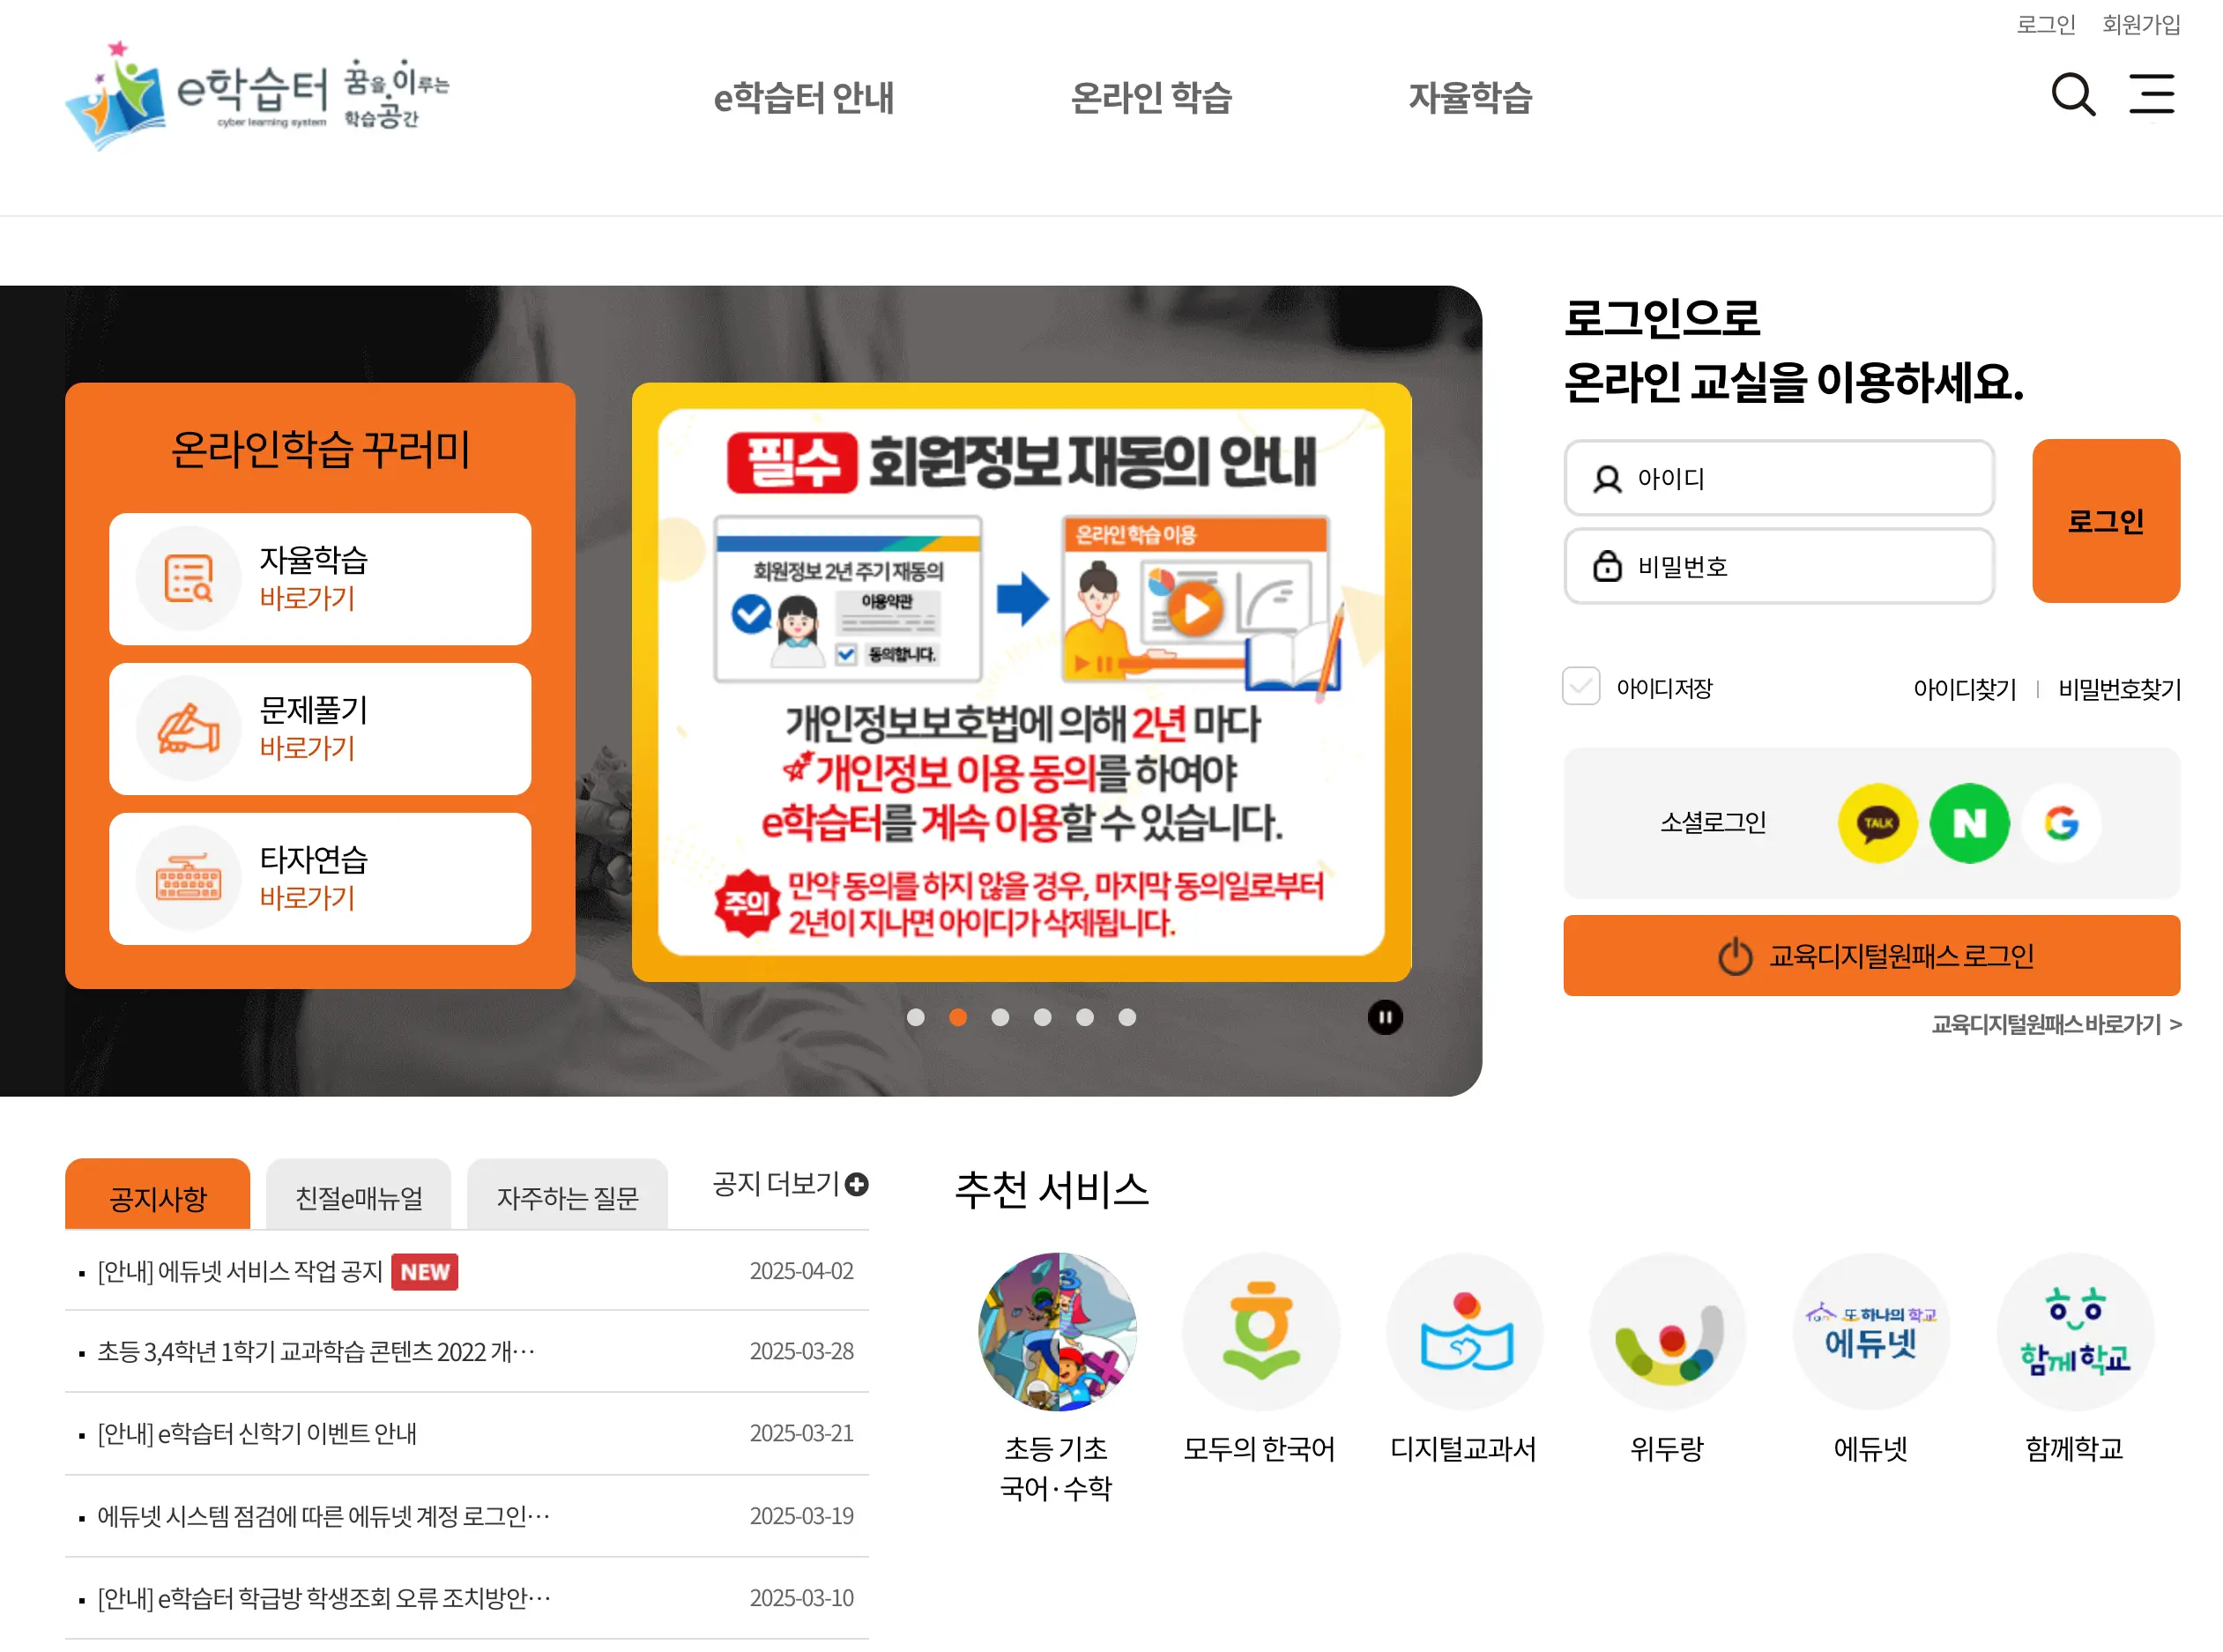Sign in with Google social login
The height and width of the screenshot is (1652, 2223).
point(2059,824)
